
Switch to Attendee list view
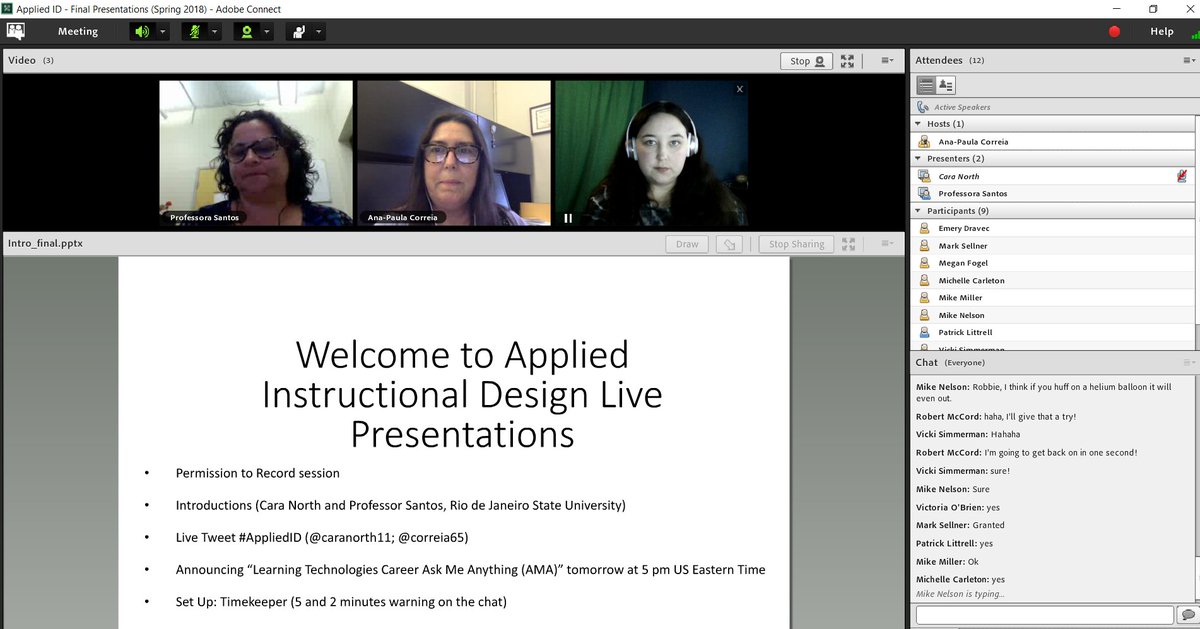[x=926, y=85]
